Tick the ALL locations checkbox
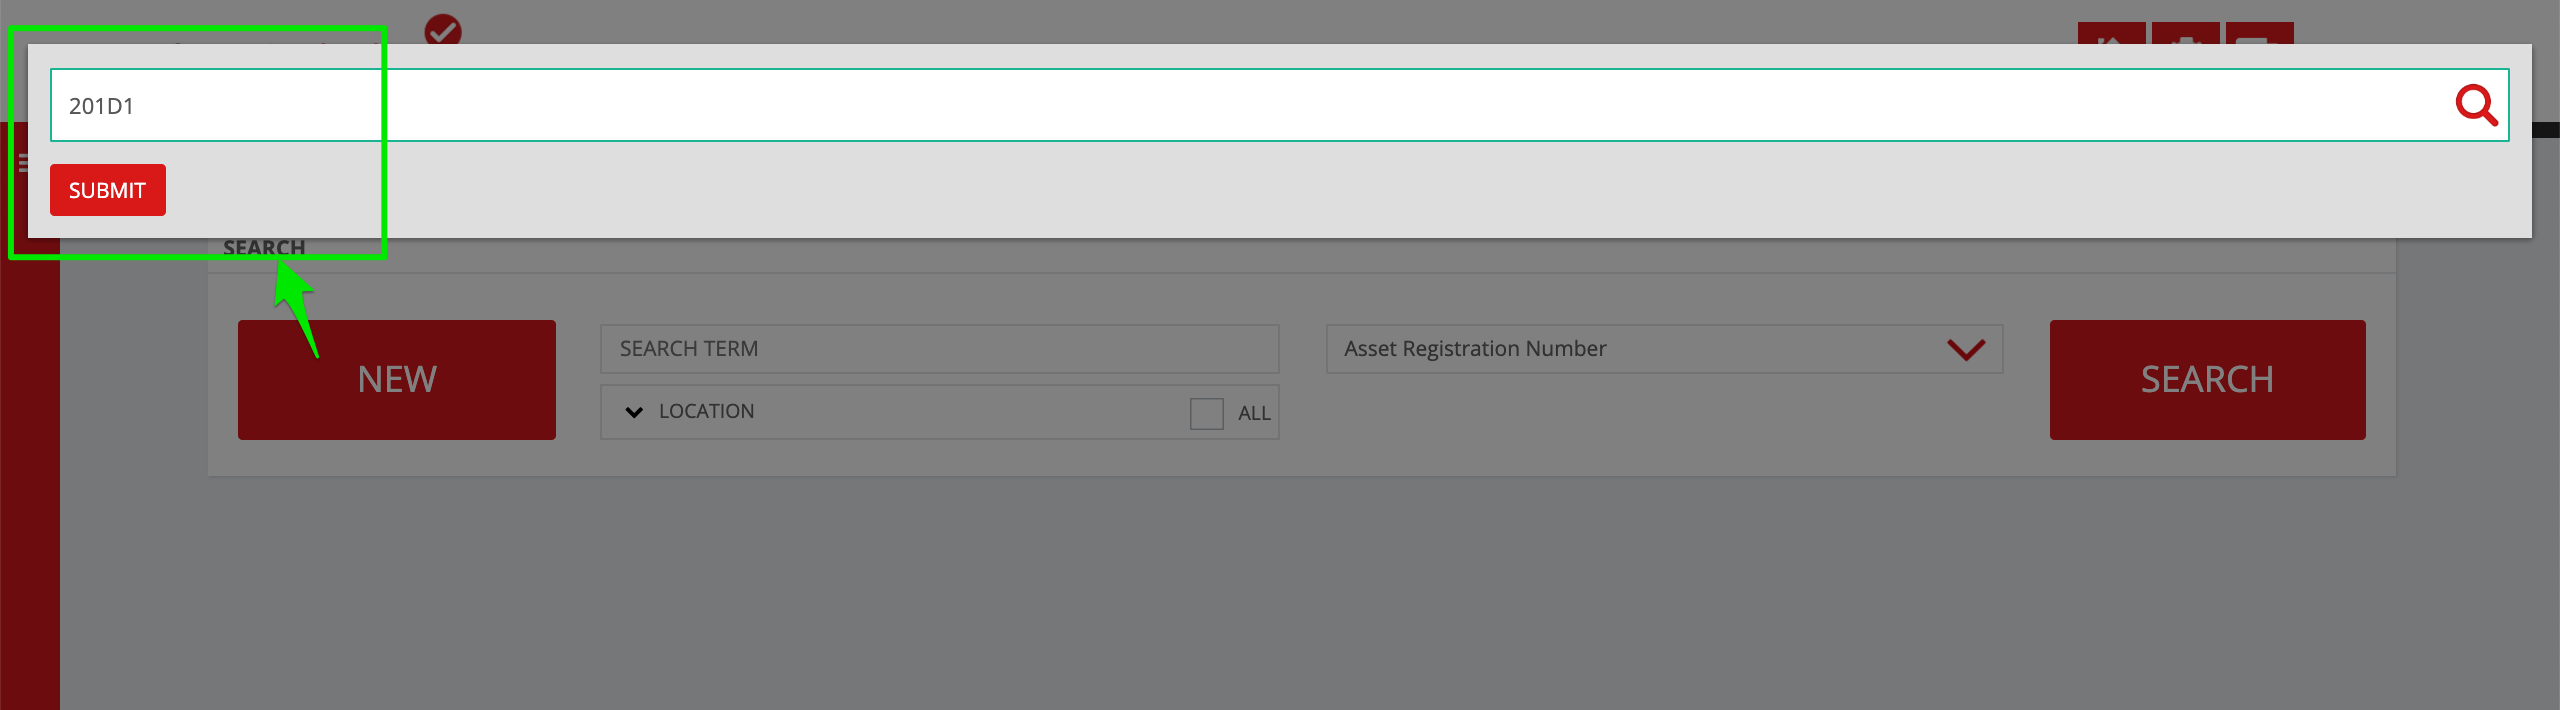2560x710 pixels. [x=1206, y=413]
